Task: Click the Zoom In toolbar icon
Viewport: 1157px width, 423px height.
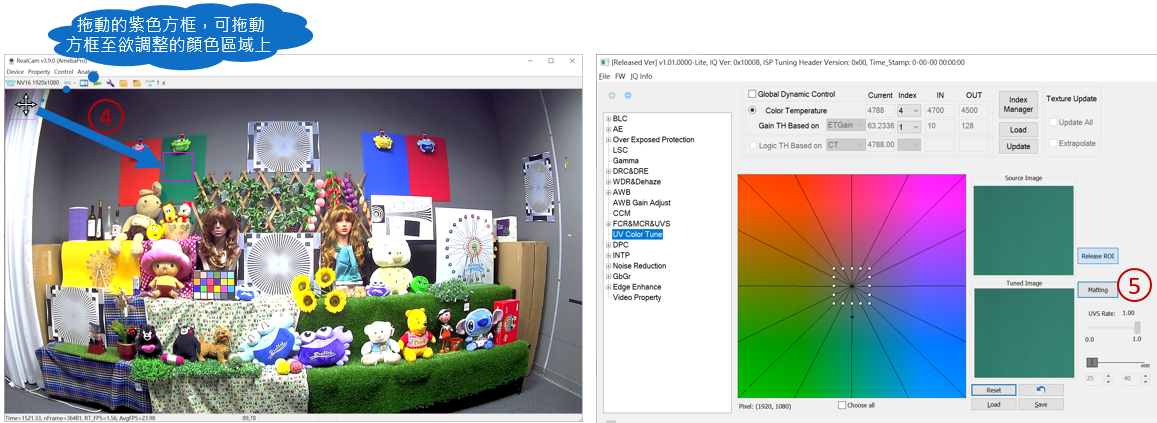Action: tap(150, 82)
